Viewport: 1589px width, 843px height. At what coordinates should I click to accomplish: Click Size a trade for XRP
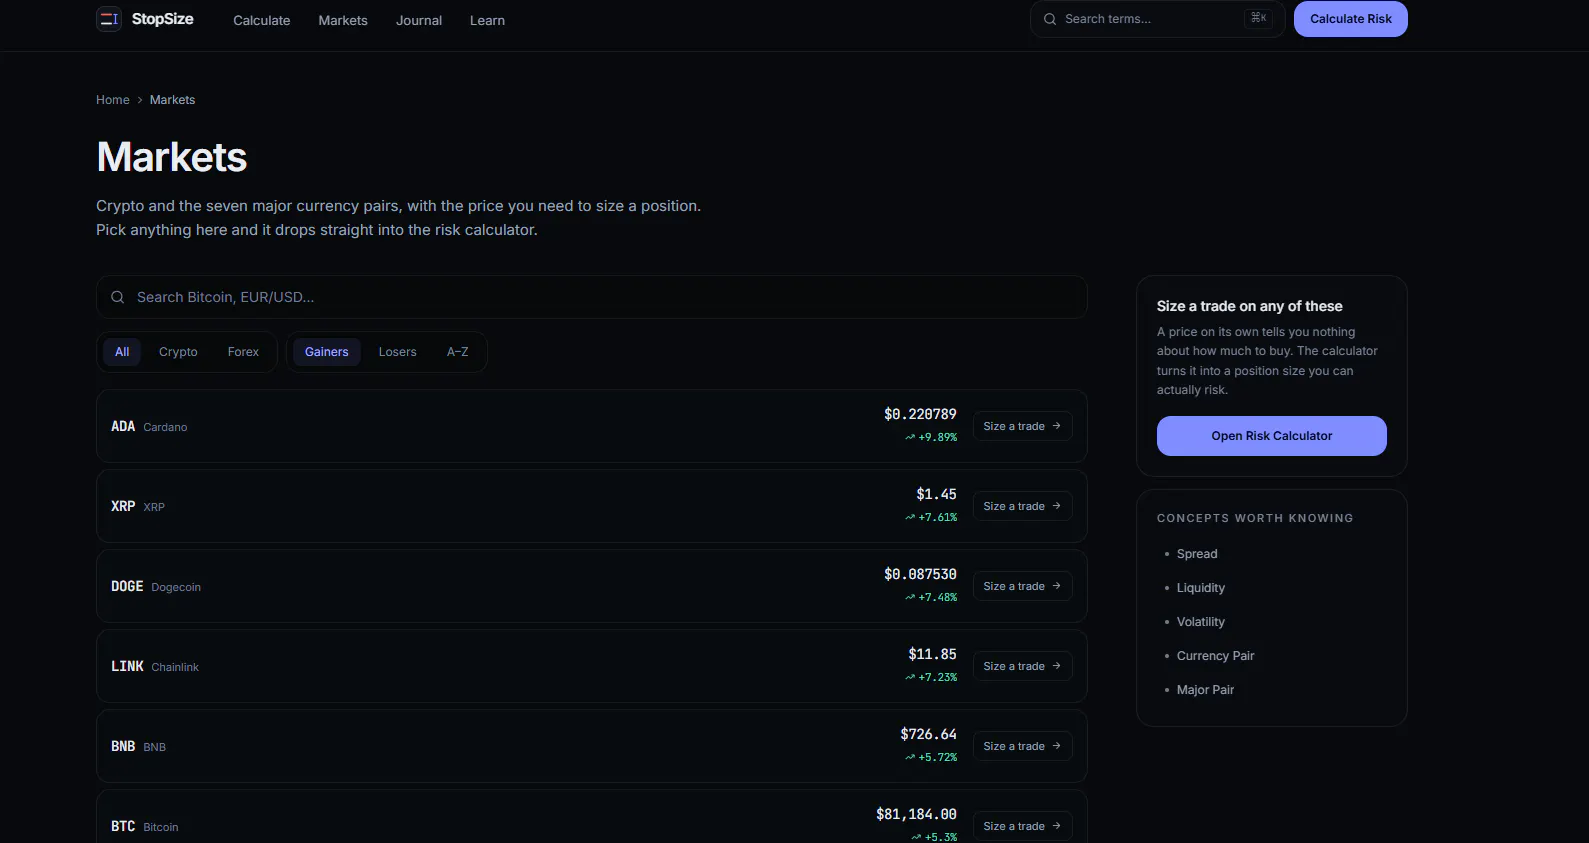(1023, 506)
